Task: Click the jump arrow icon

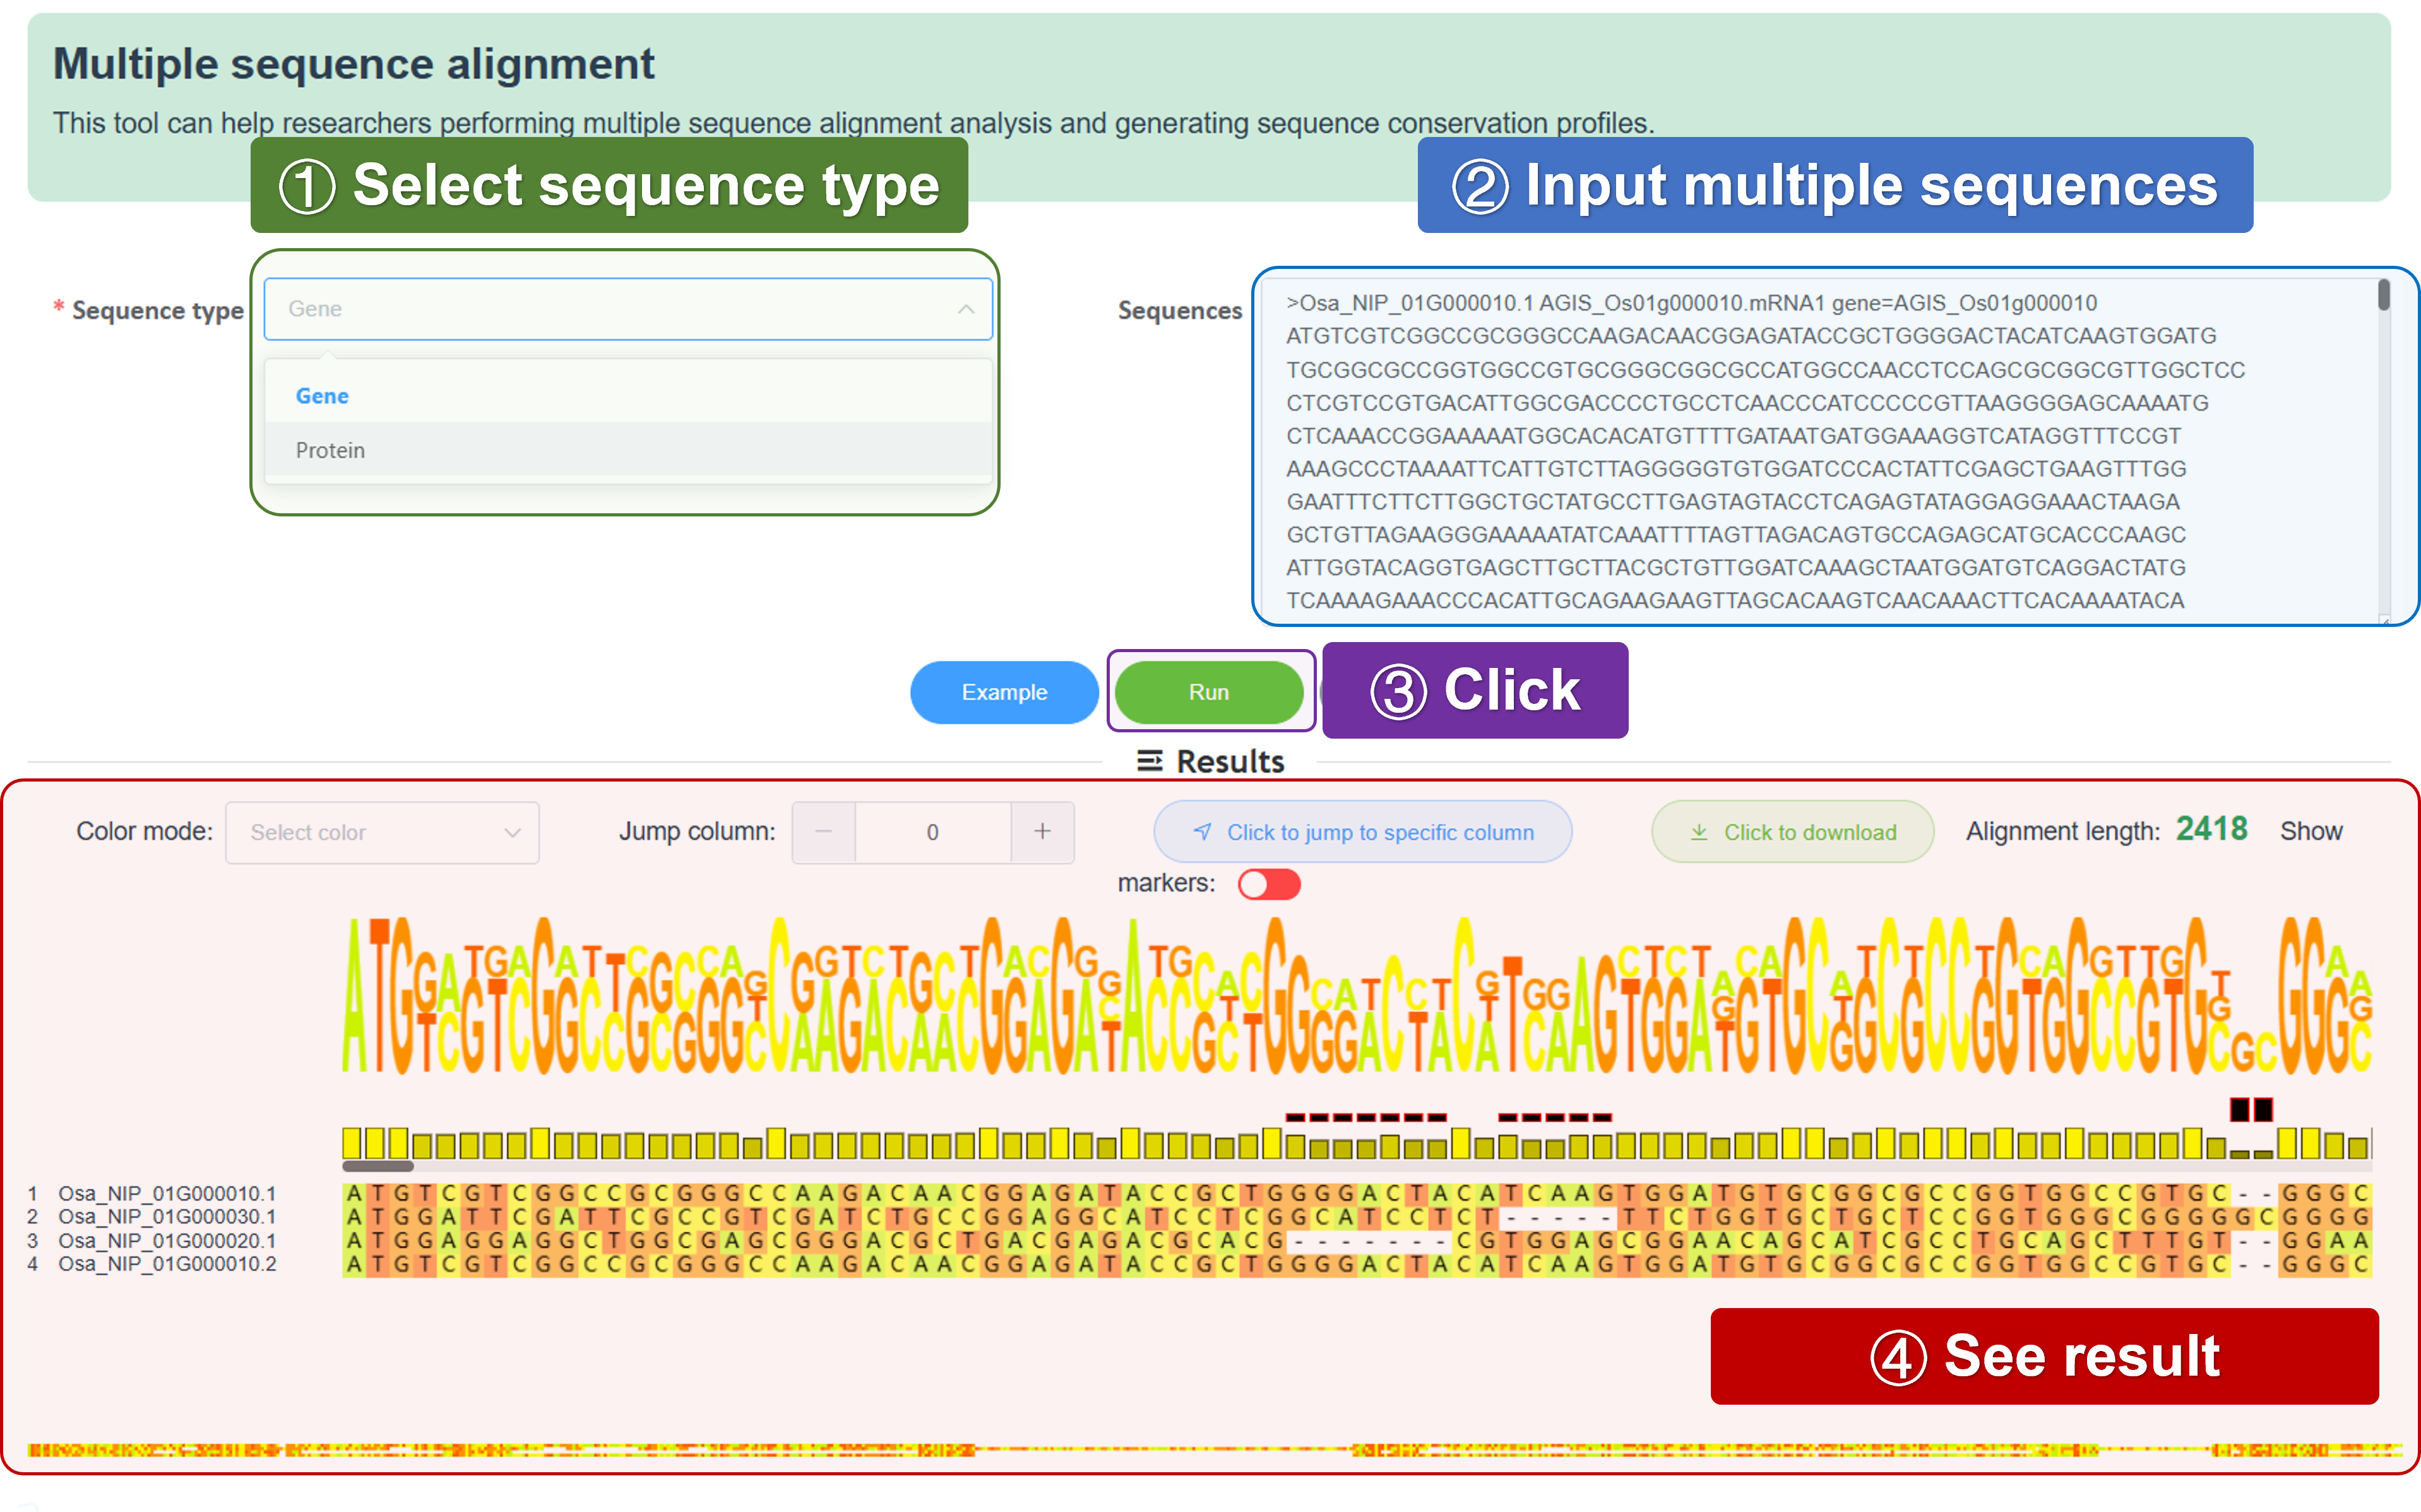Action: pos(1203,832)
